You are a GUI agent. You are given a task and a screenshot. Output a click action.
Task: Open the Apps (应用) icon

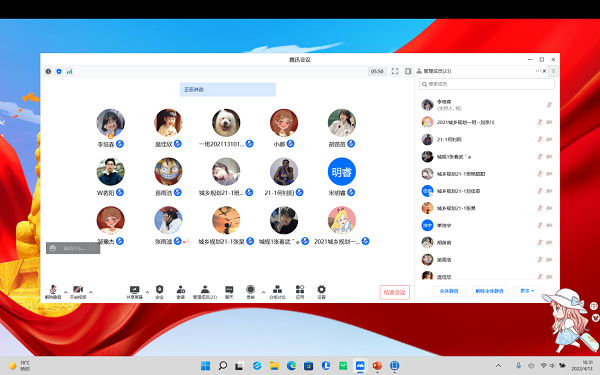click(x=300, y=292)
